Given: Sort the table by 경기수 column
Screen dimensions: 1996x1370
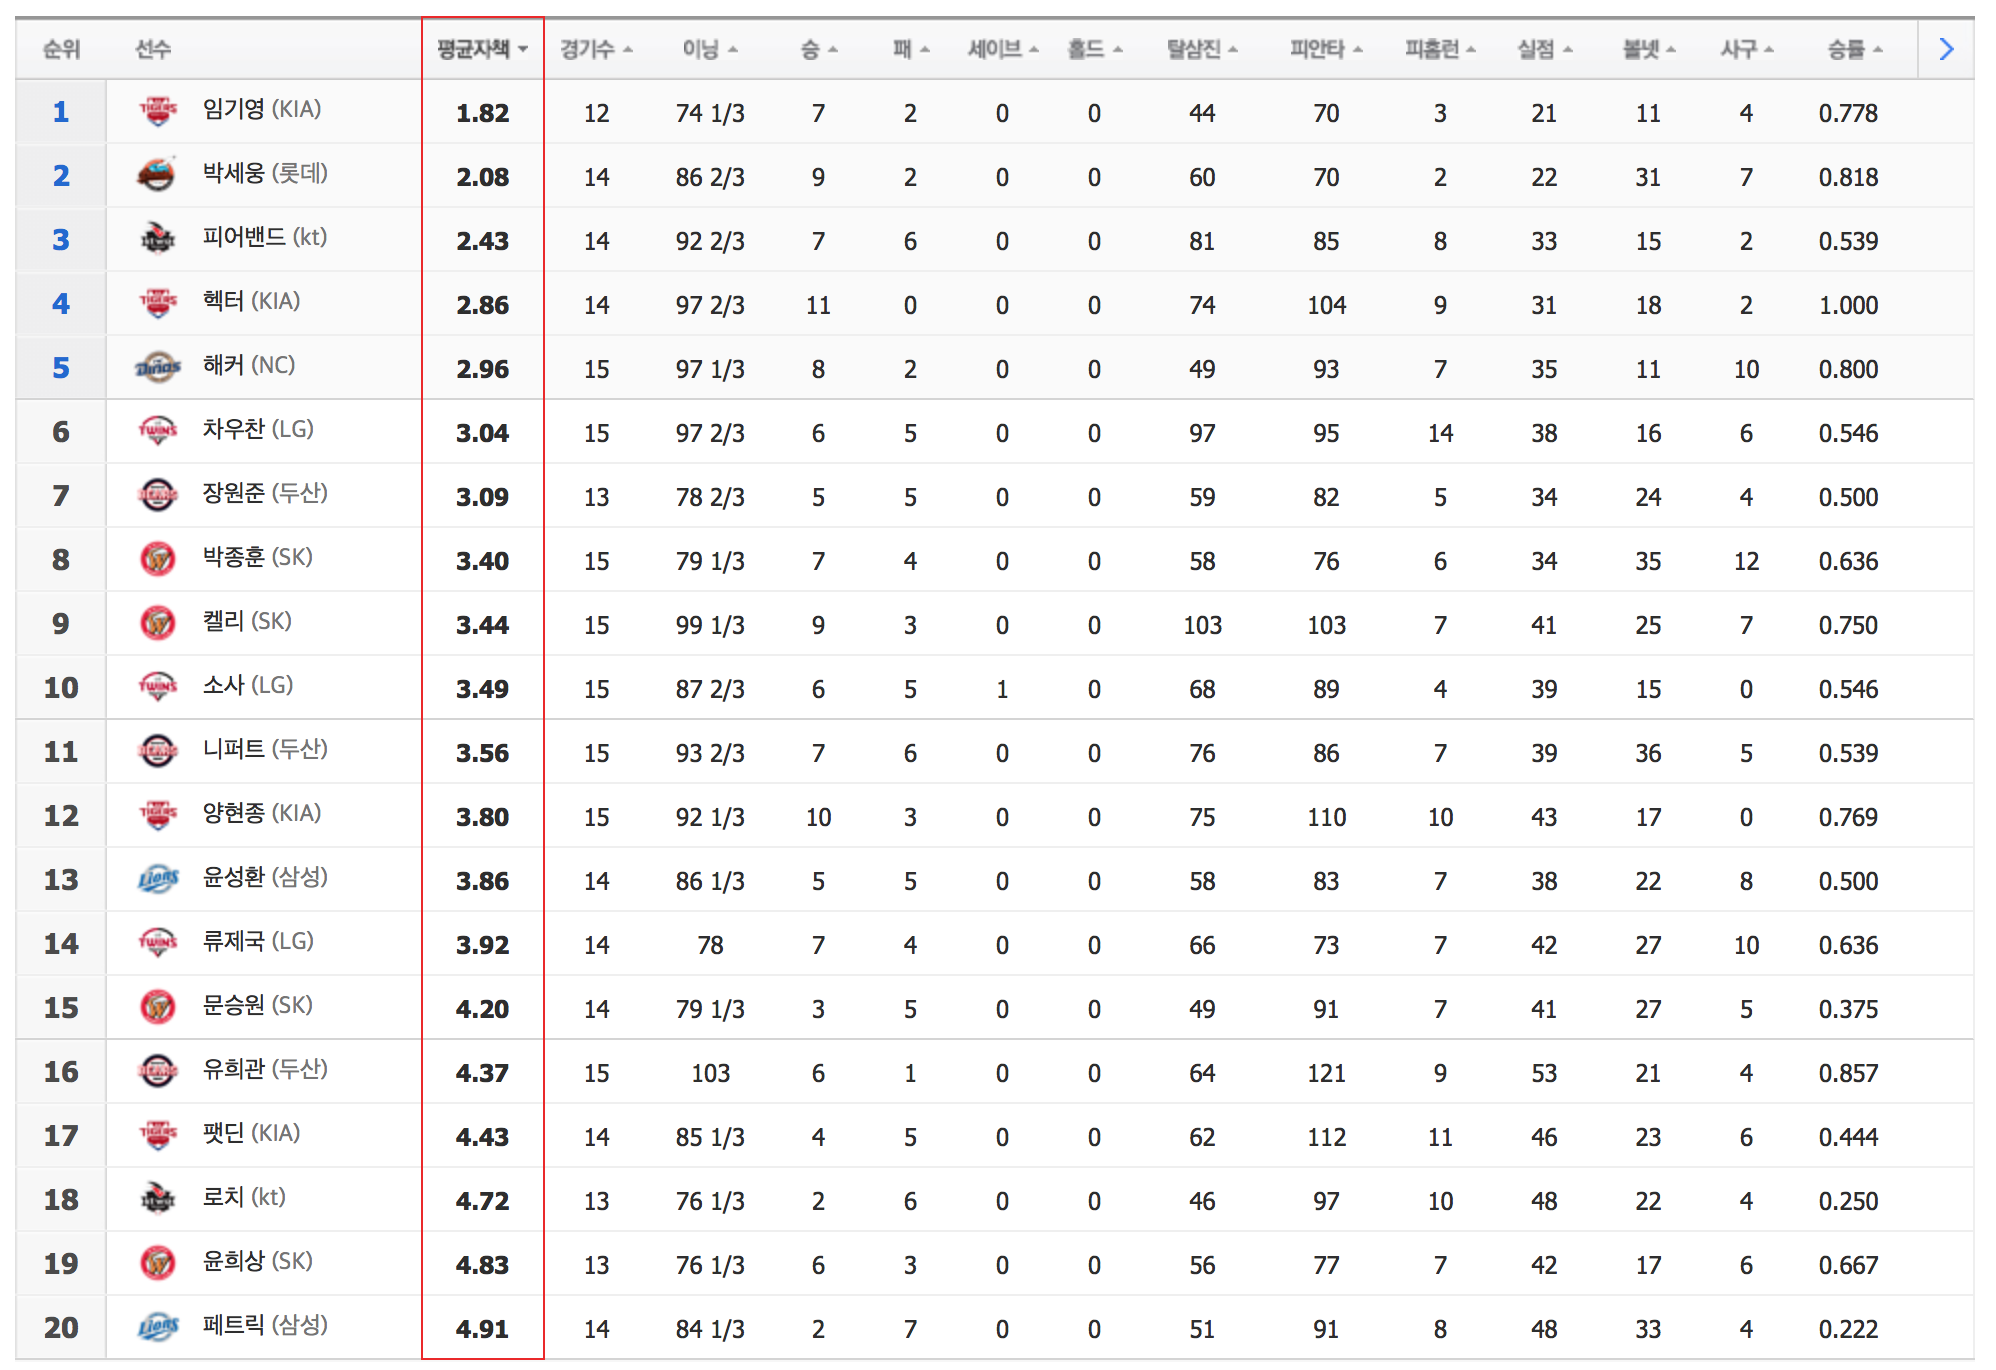Looking at the screenshot, I should click(x=596, y=49).
